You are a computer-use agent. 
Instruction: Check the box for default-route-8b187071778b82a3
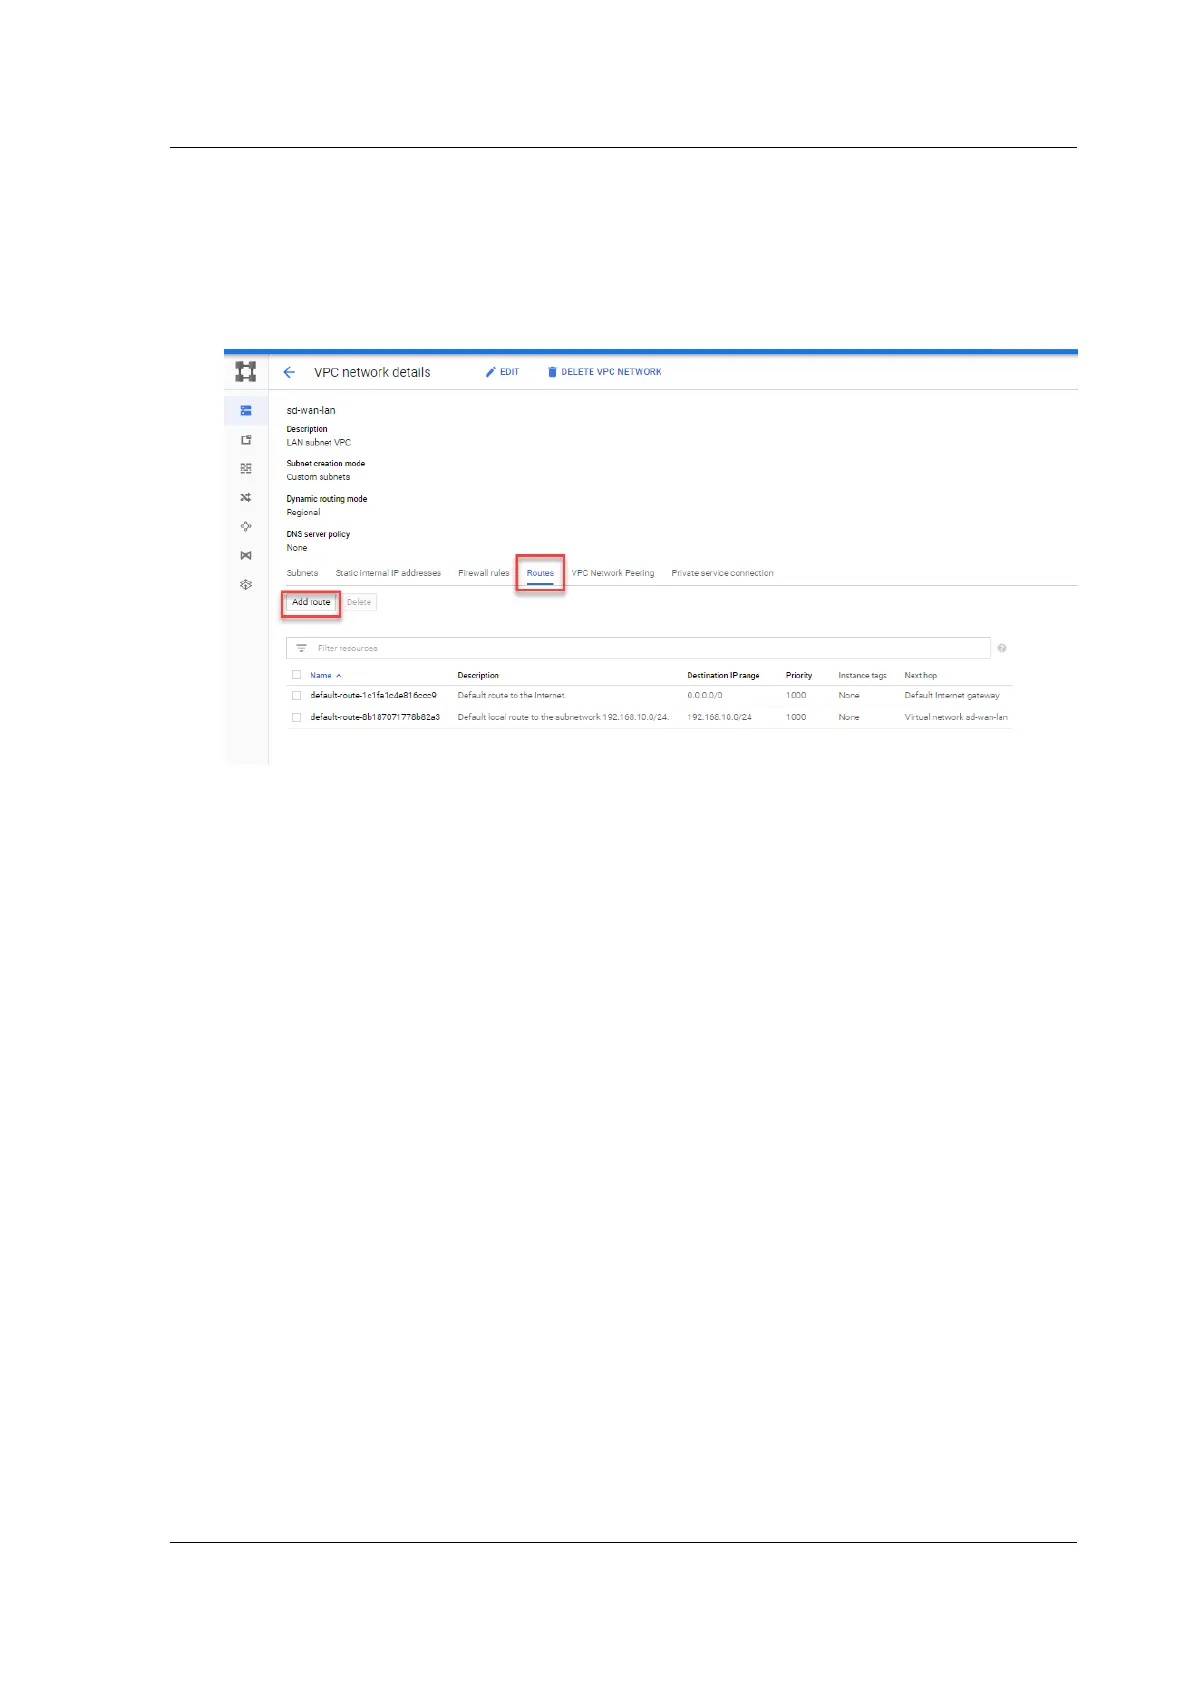(296, 717)
